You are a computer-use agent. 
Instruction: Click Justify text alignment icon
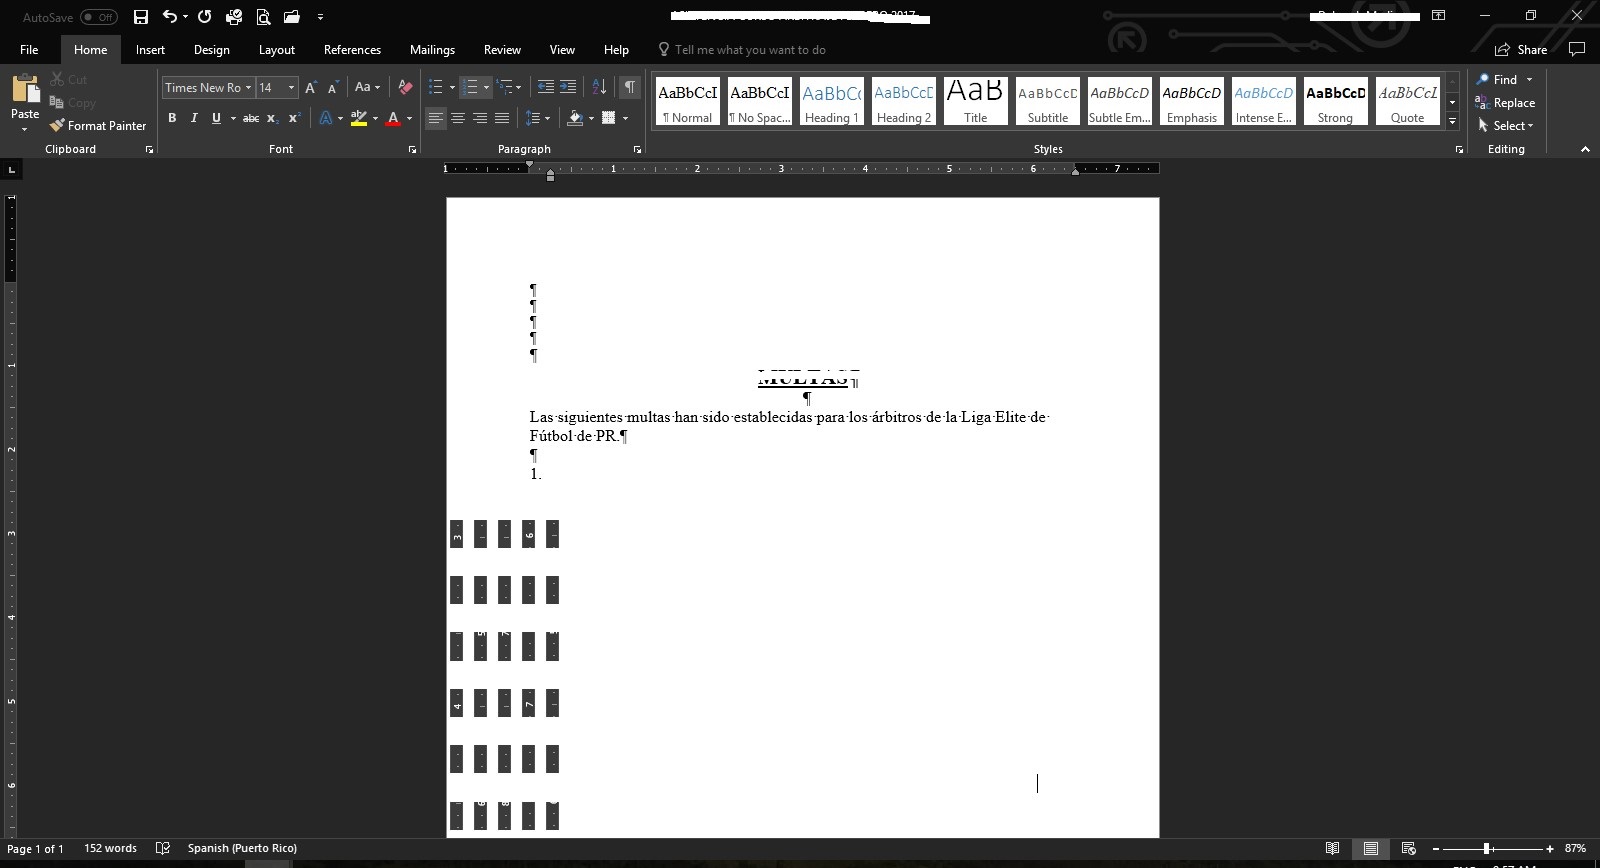(x=502, y=118)
